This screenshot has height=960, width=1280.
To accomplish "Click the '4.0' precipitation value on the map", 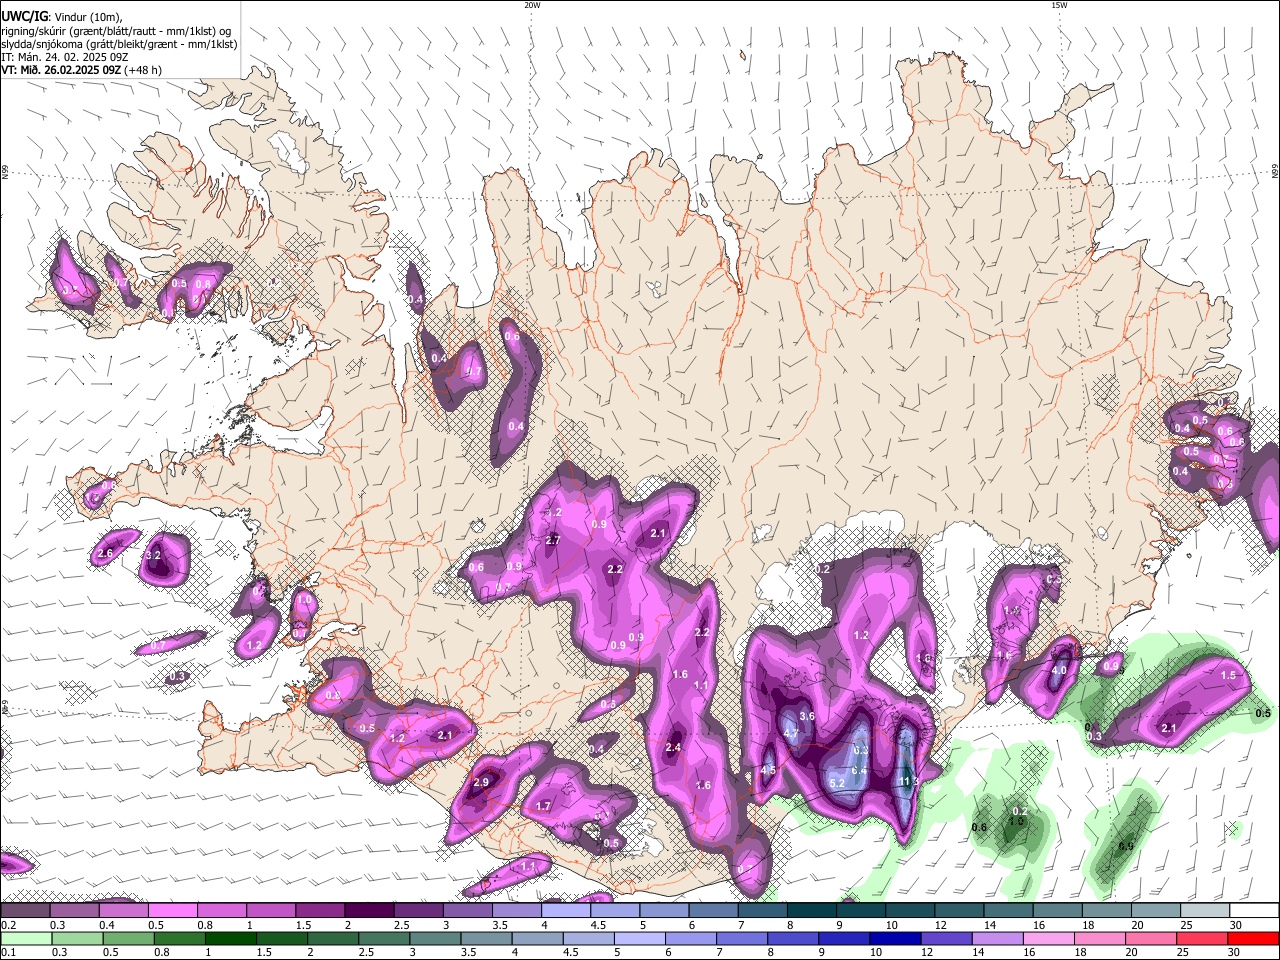I will pos(1060,670).
